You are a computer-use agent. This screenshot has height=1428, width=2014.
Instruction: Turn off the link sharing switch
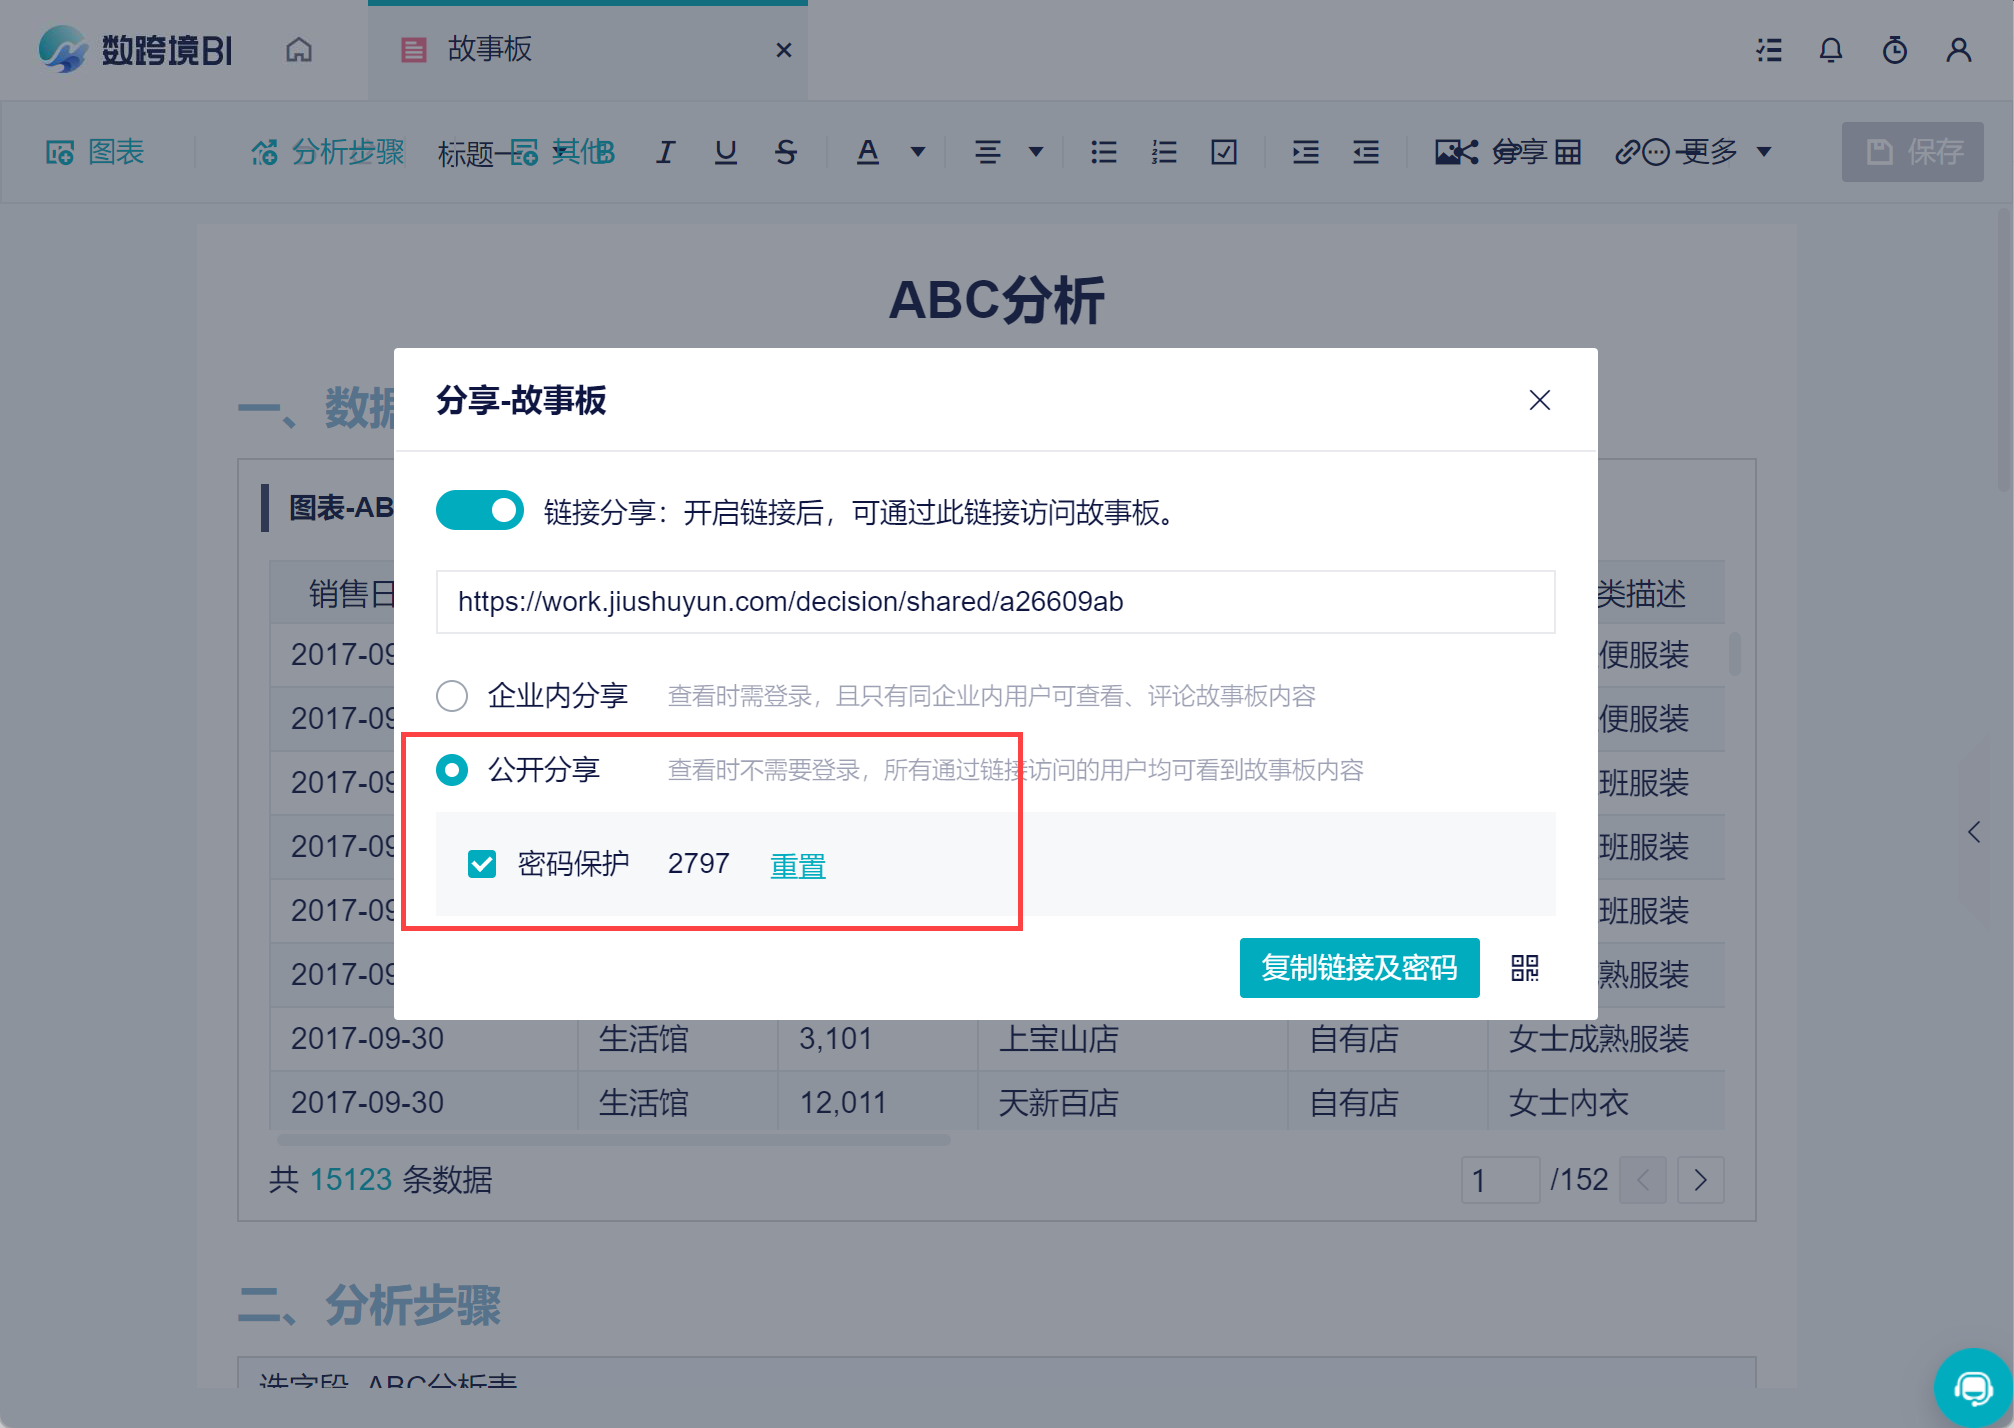(480, 511)
